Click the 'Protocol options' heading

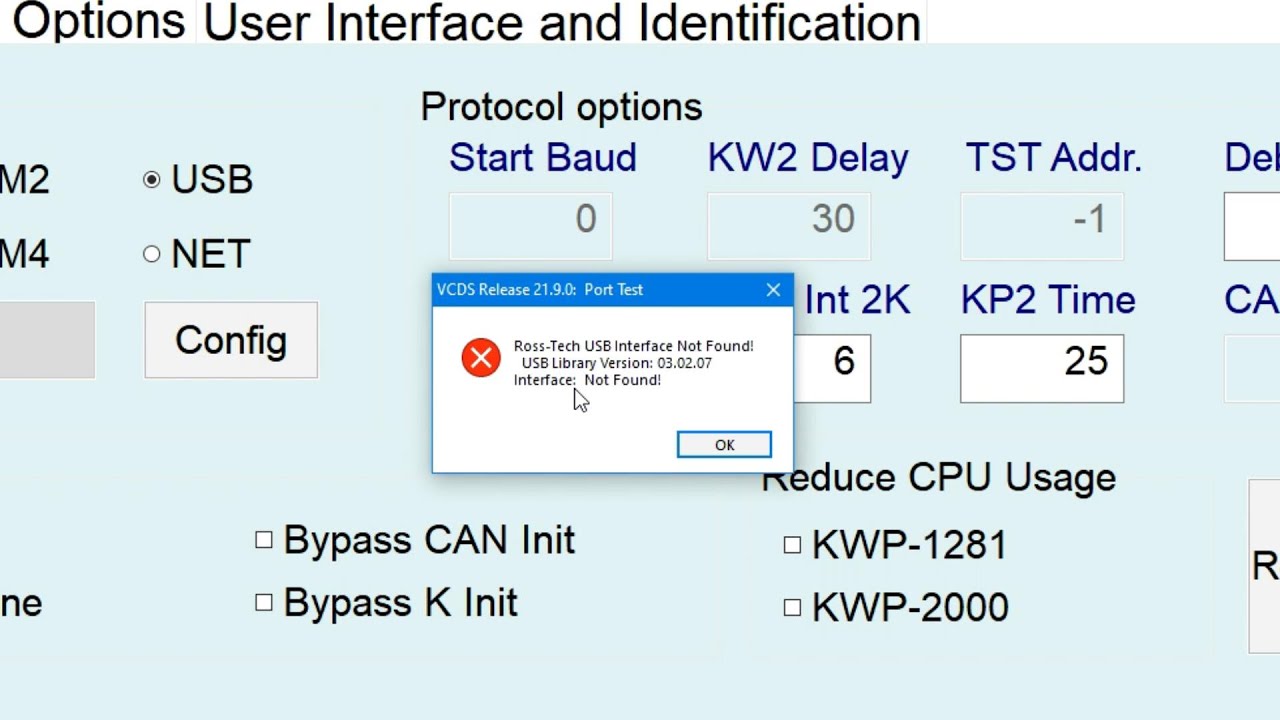coord(561,107)
